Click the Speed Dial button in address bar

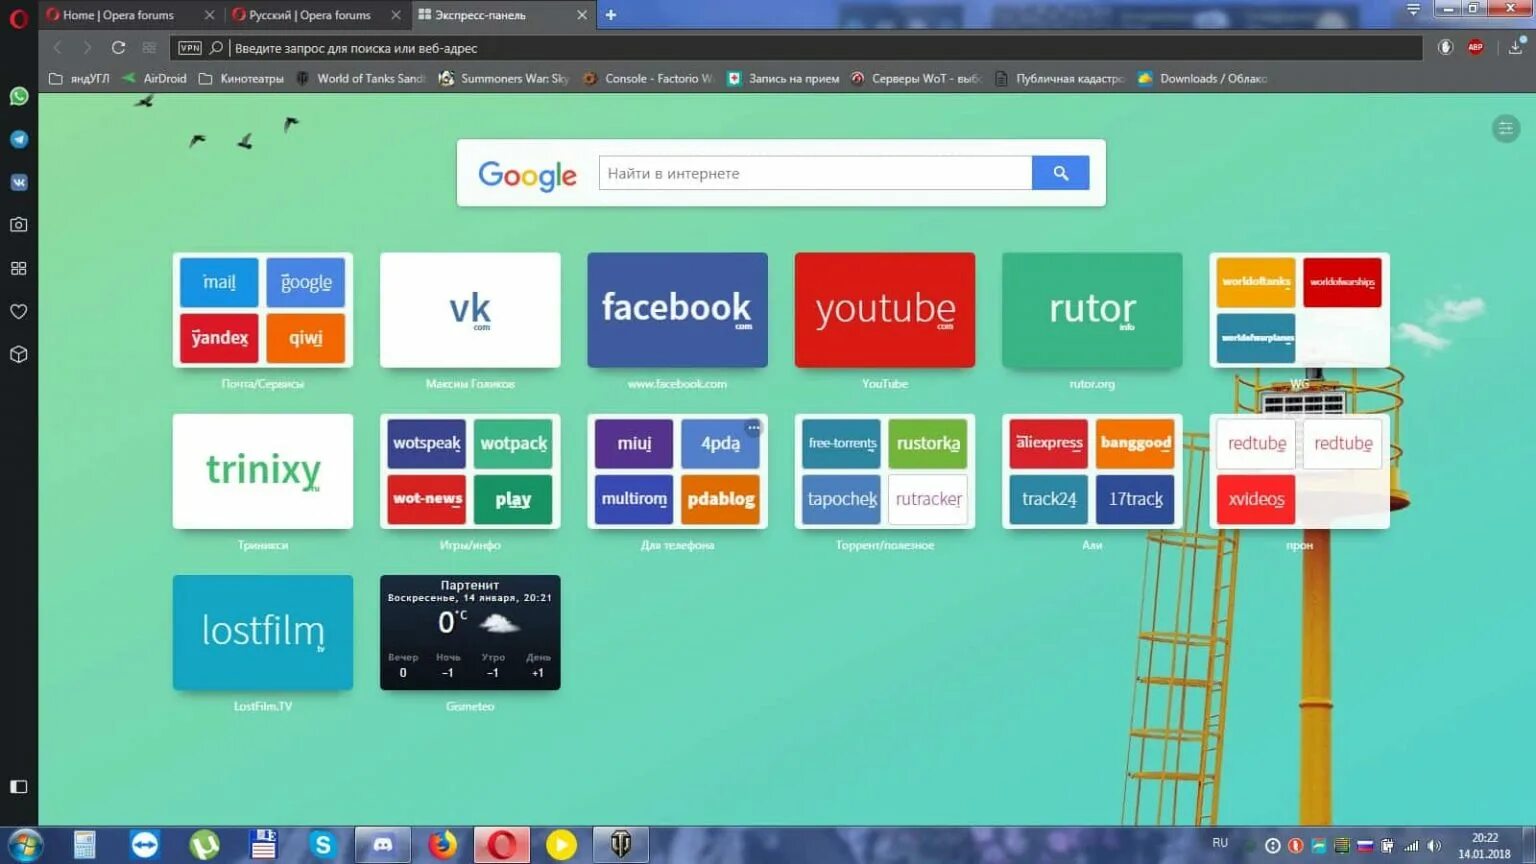(149, 47)
